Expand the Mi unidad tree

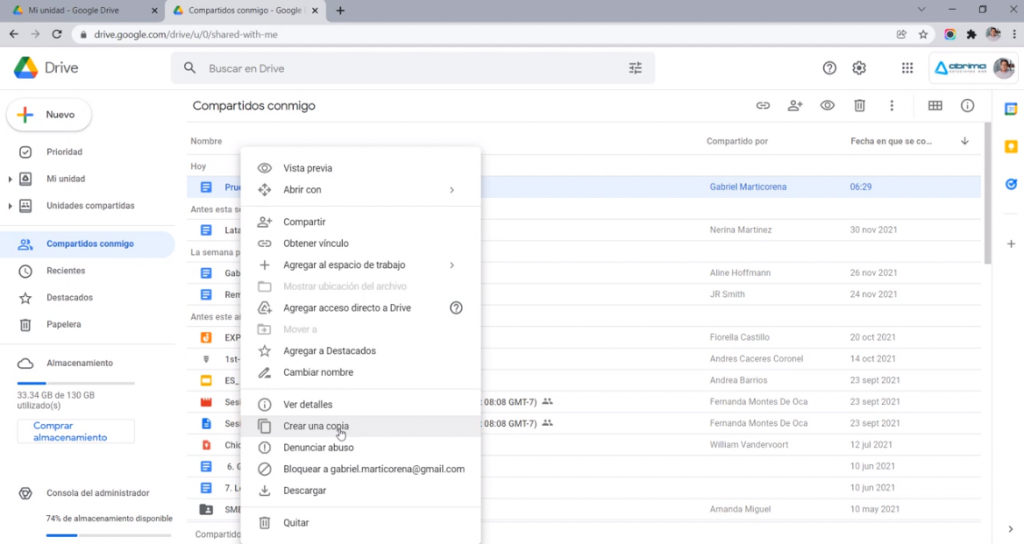[11, 179]
